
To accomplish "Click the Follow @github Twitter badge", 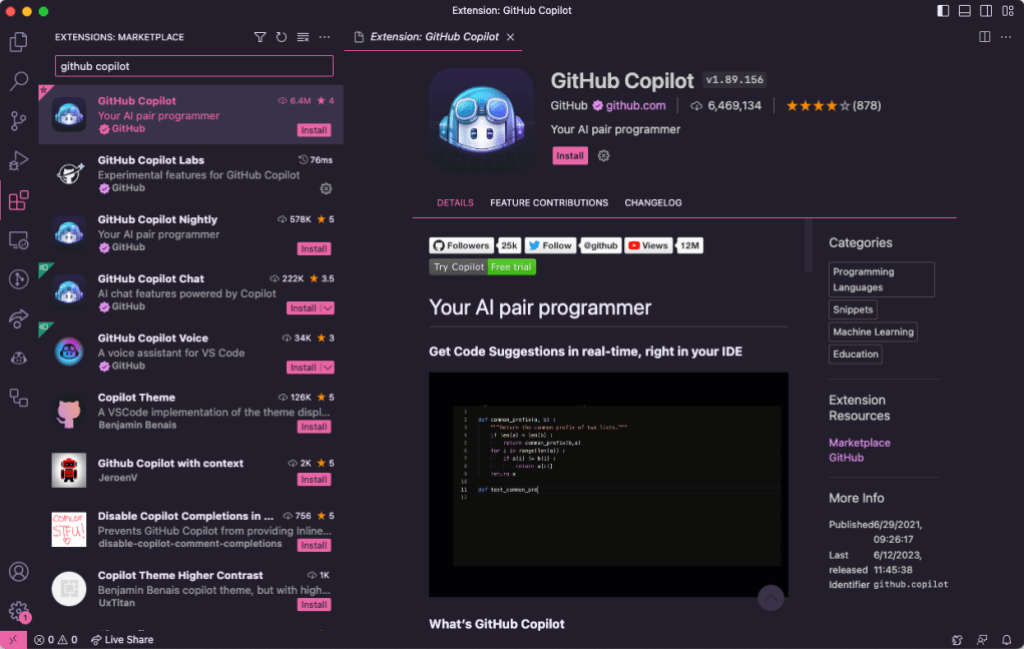I will point(573,245).
